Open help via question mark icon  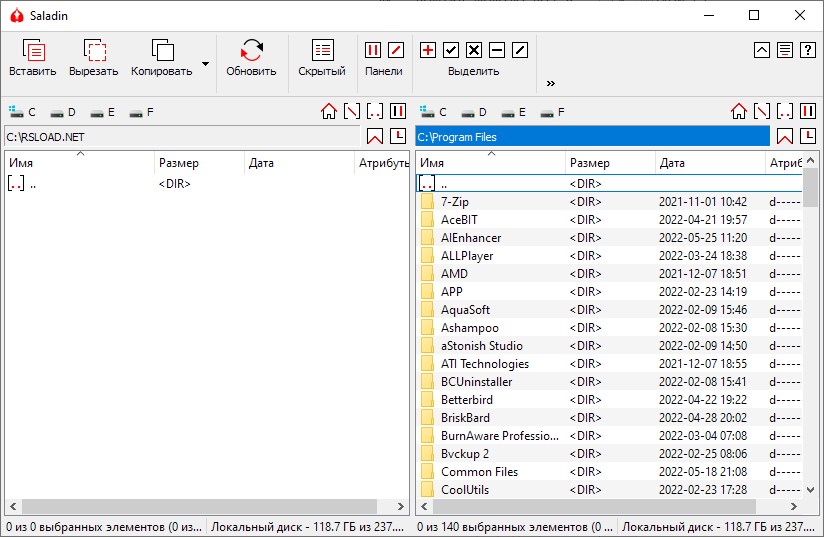pos(808,50)
